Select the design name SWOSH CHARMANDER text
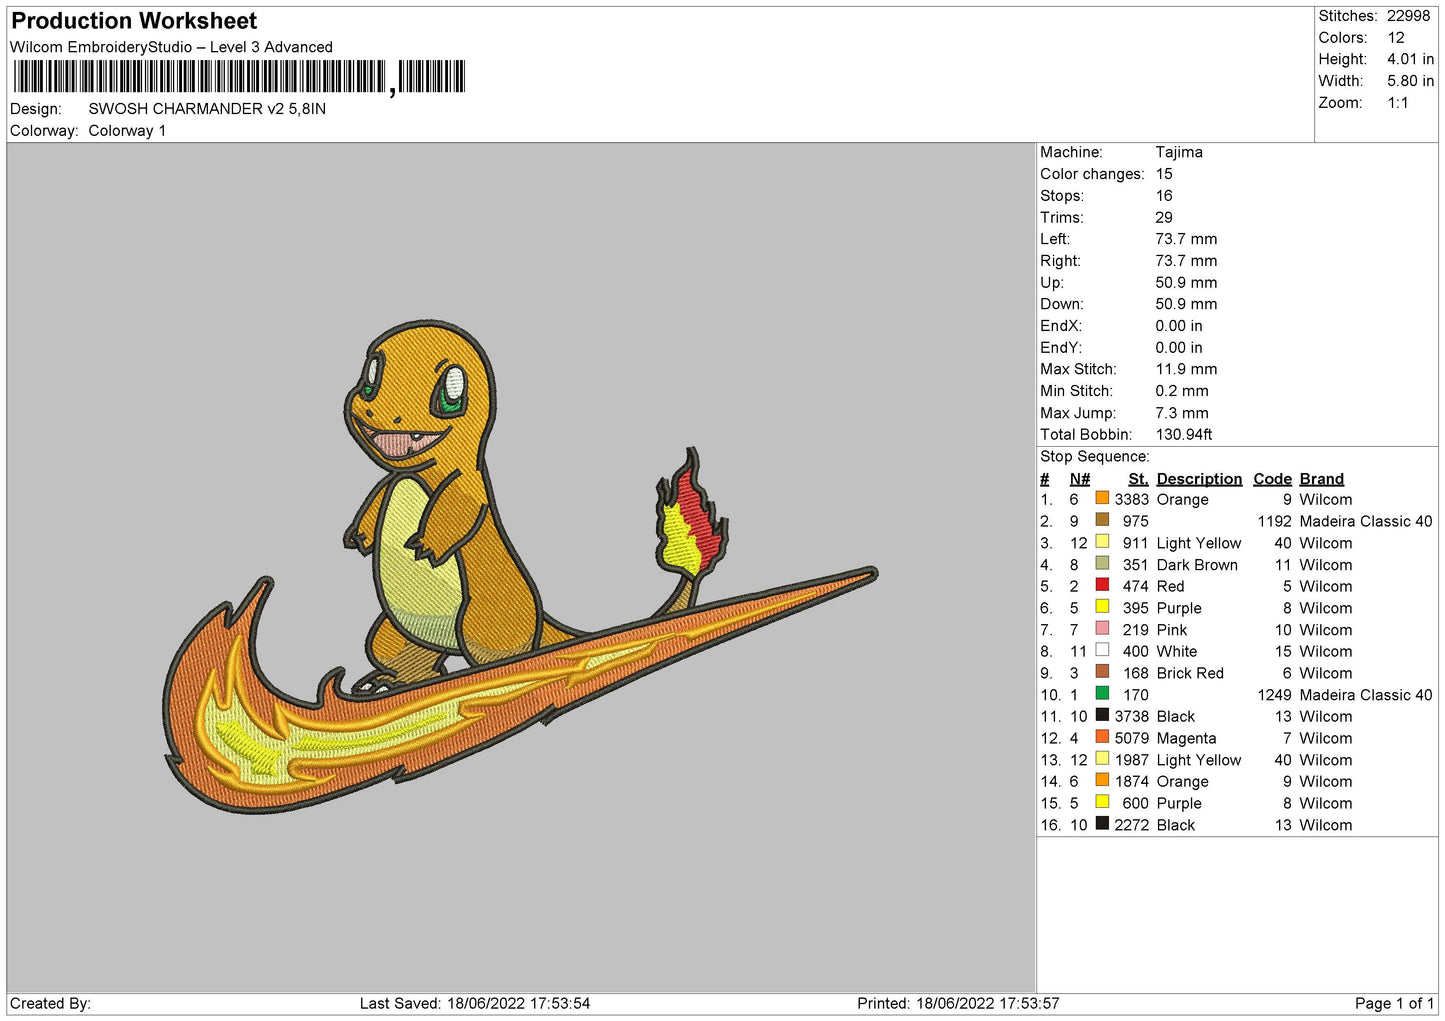Image resolution: width=1445 pixels, height=1021 pixels. point(207,109)
